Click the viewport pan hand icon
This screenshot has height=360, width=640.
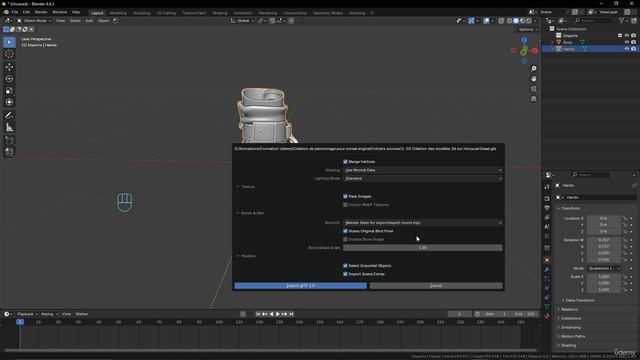pyautogui.click(x=533, y=79)
